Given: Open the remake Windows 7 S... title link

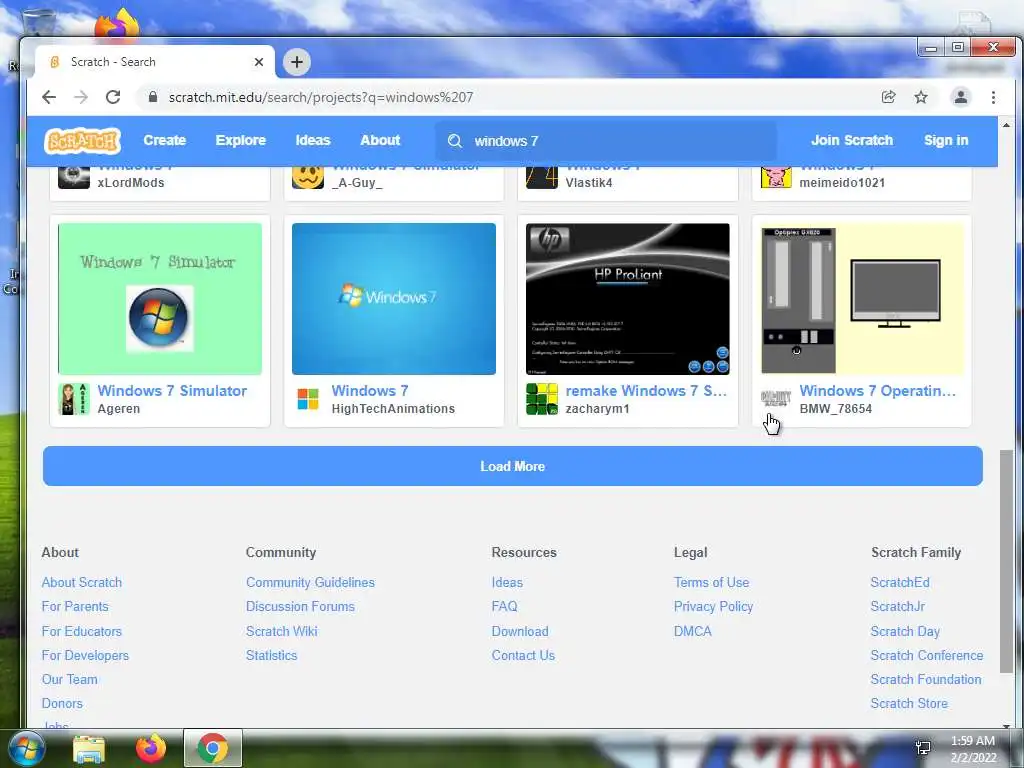Looking at the screenshot, I should 646,391.
